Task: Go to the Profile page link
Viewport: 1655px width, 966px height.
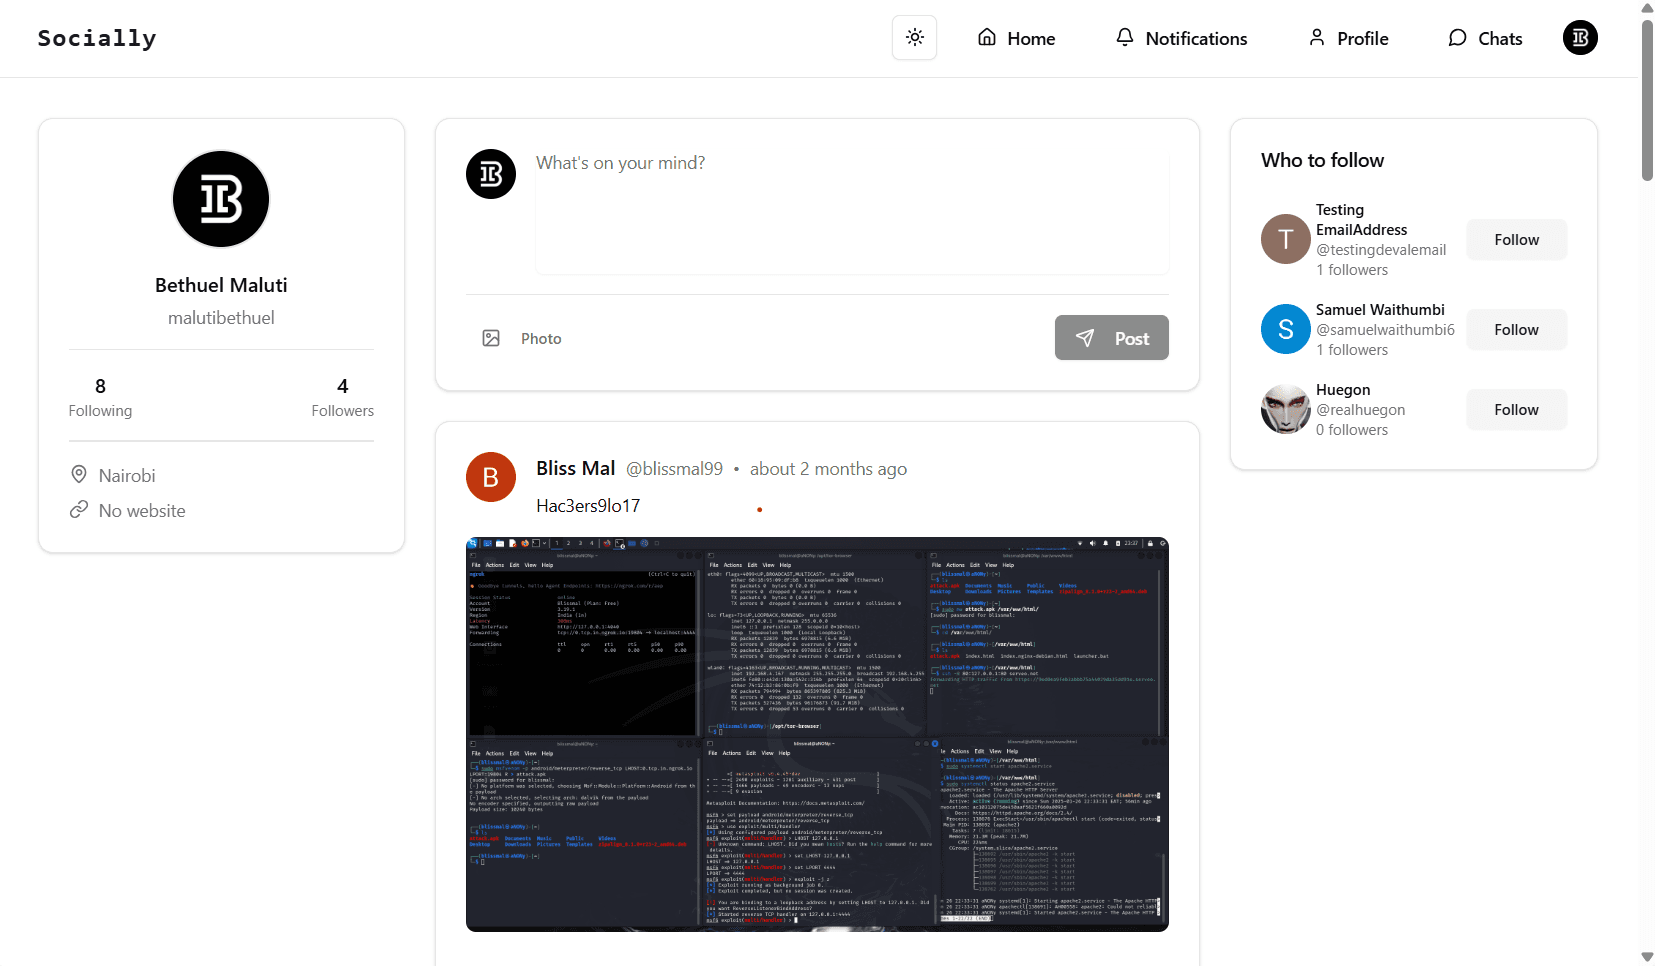Action: pos(1348,38)
